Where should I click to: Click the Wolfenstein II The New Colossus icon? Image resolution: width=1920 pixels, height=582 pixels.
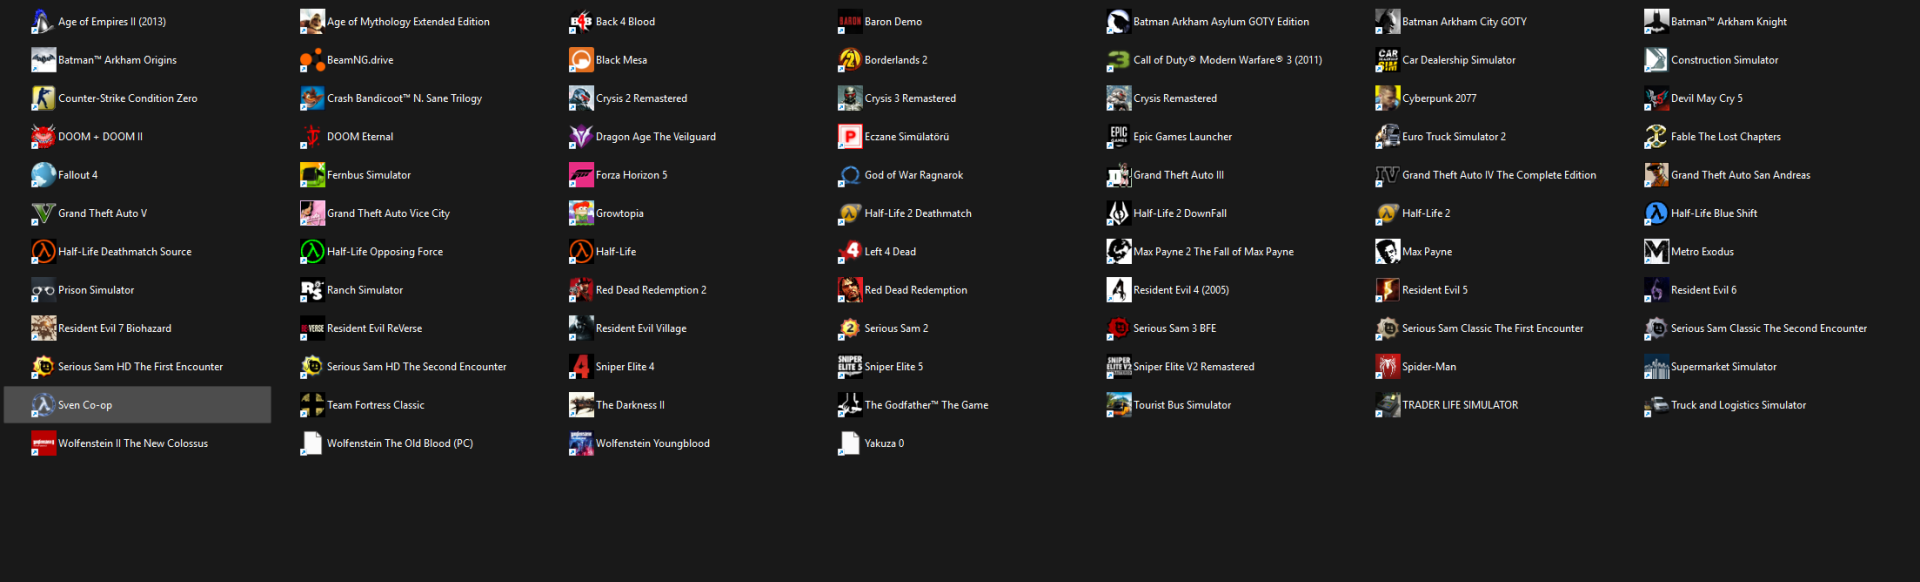pyautogui.click(x=43, y=443)
